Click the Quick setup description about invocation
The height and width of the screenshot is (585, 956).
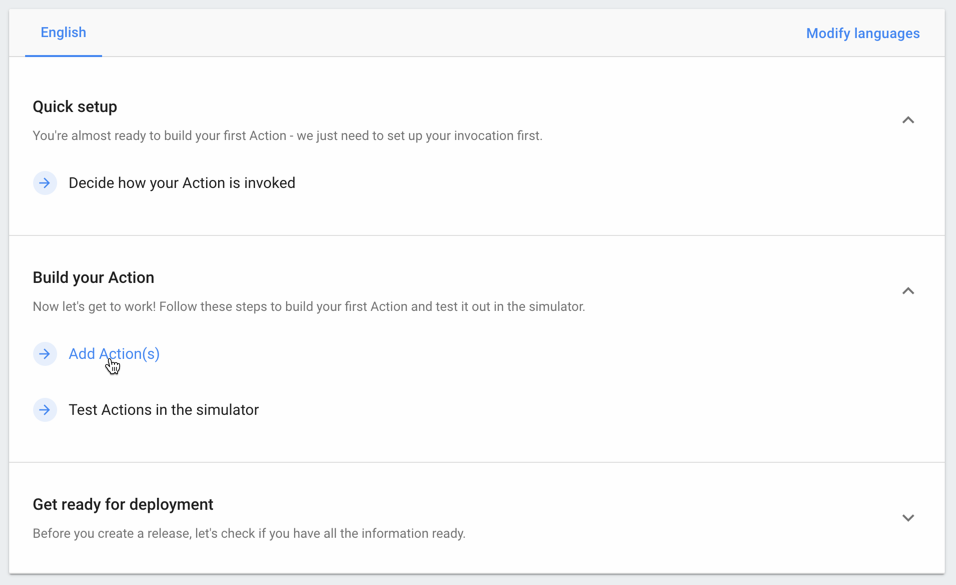point(287,136)
